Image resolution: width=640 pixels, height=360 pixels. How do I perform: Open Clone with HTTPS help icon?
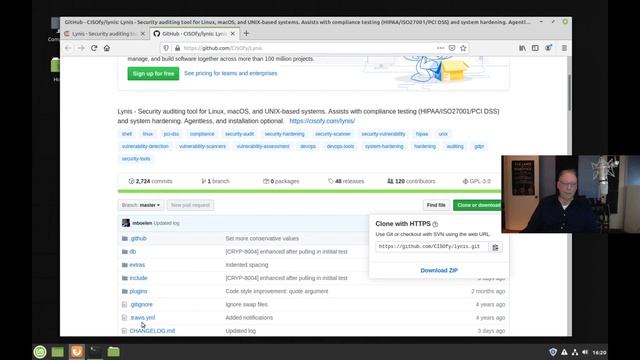point(435,224)
